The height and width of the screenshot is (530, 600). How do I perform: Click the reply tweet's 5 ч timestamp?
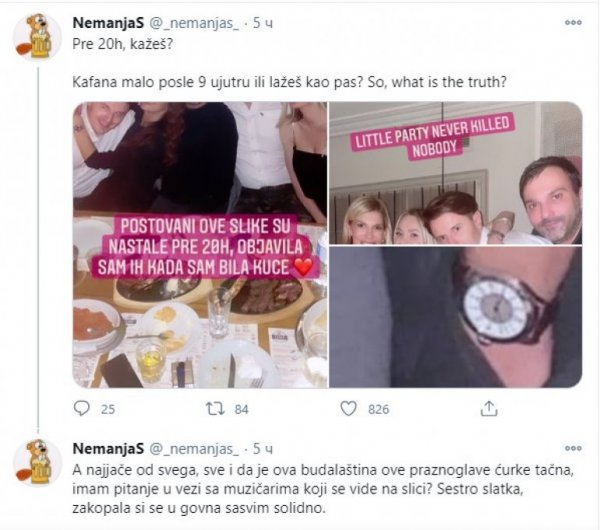tap(263, 448)
